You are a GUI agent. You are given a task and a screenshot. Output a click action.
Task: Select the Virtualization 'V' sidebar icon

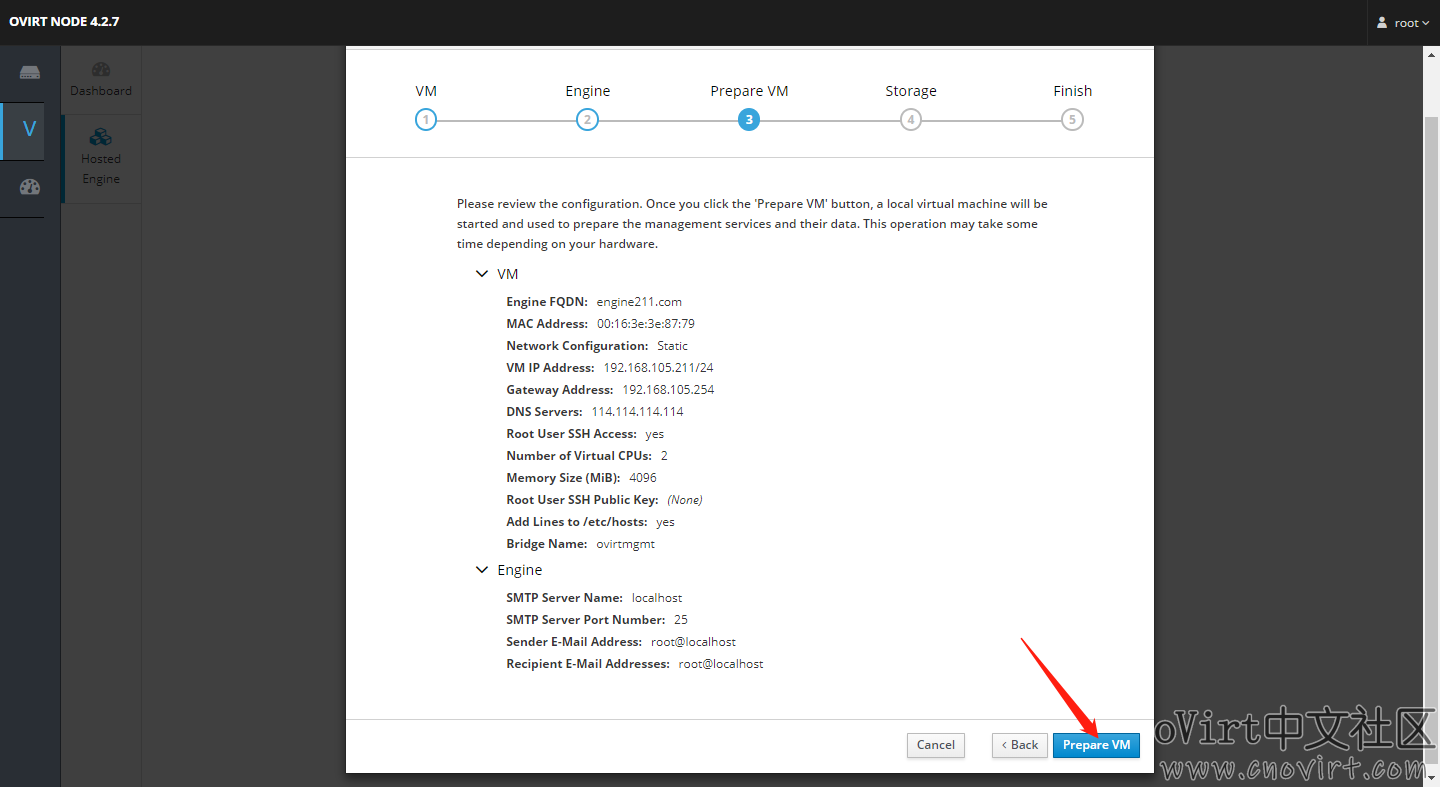point(29,130)
